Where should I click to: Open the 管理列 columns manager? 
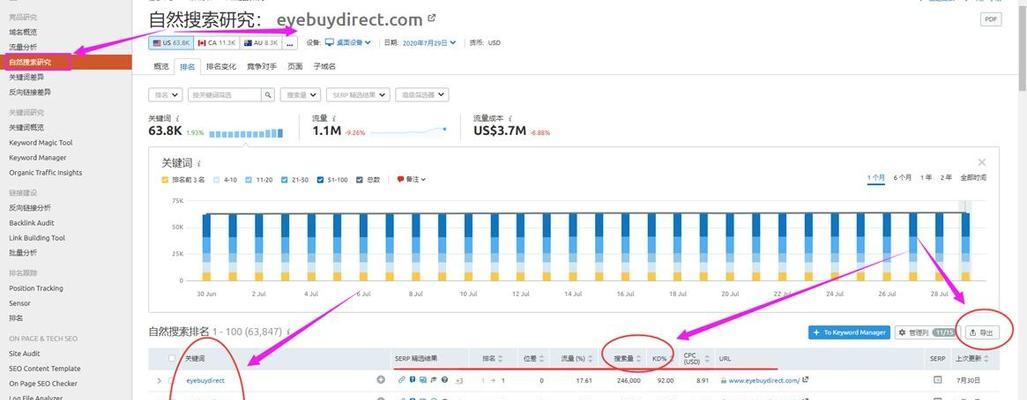click(x=927, y=333)
